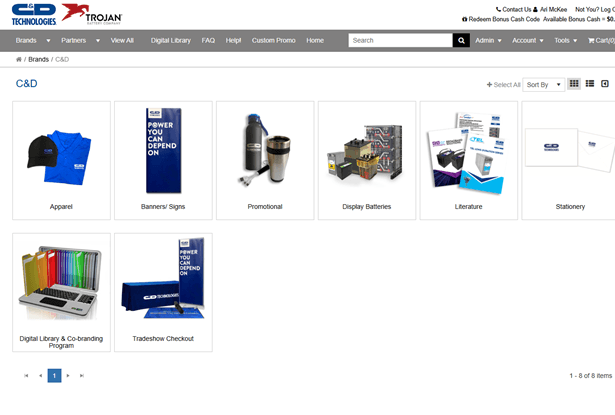Open the shopping Cart
The width and height of the screenshot is (615, 415).
(x=601, y=40)
